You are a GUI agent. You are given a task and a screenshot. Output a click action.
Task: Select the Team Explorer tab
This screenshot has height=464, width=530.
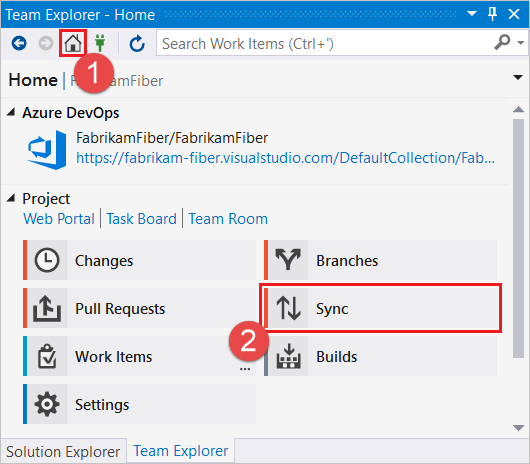tap(181, 451)
